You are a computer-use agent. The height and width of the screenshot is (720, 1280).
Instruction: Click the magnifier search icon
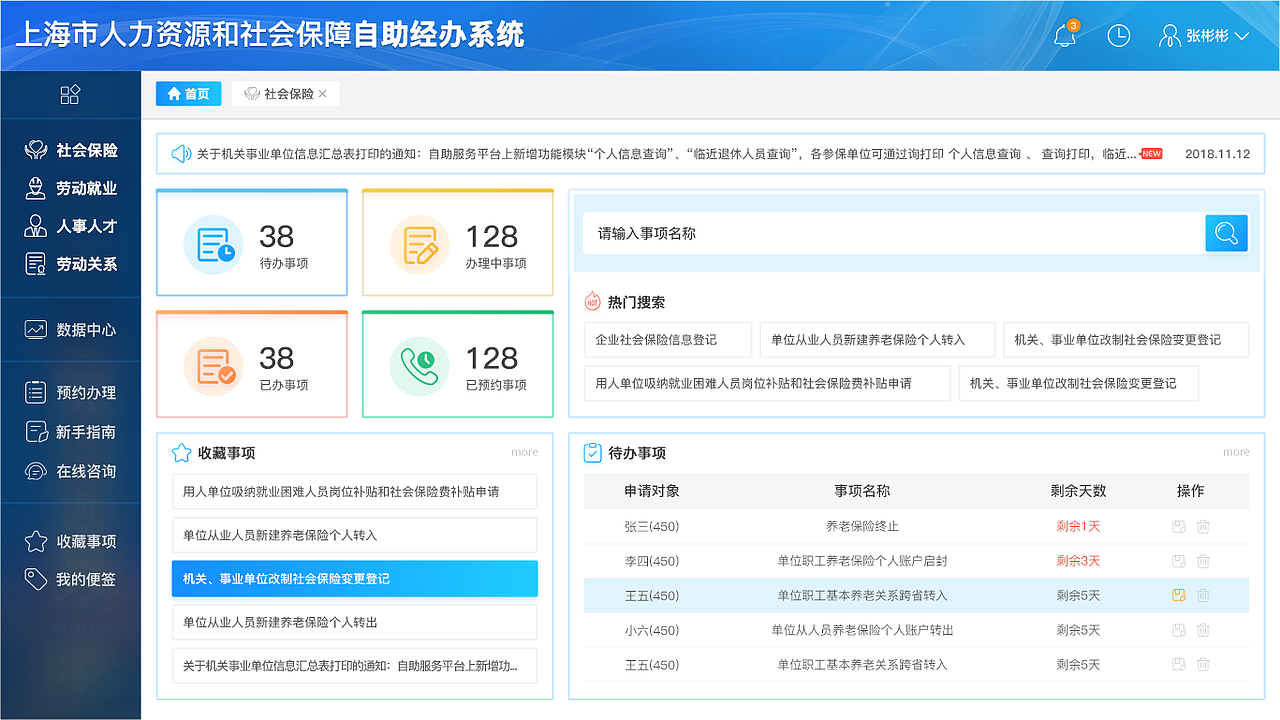point(1226,233)
